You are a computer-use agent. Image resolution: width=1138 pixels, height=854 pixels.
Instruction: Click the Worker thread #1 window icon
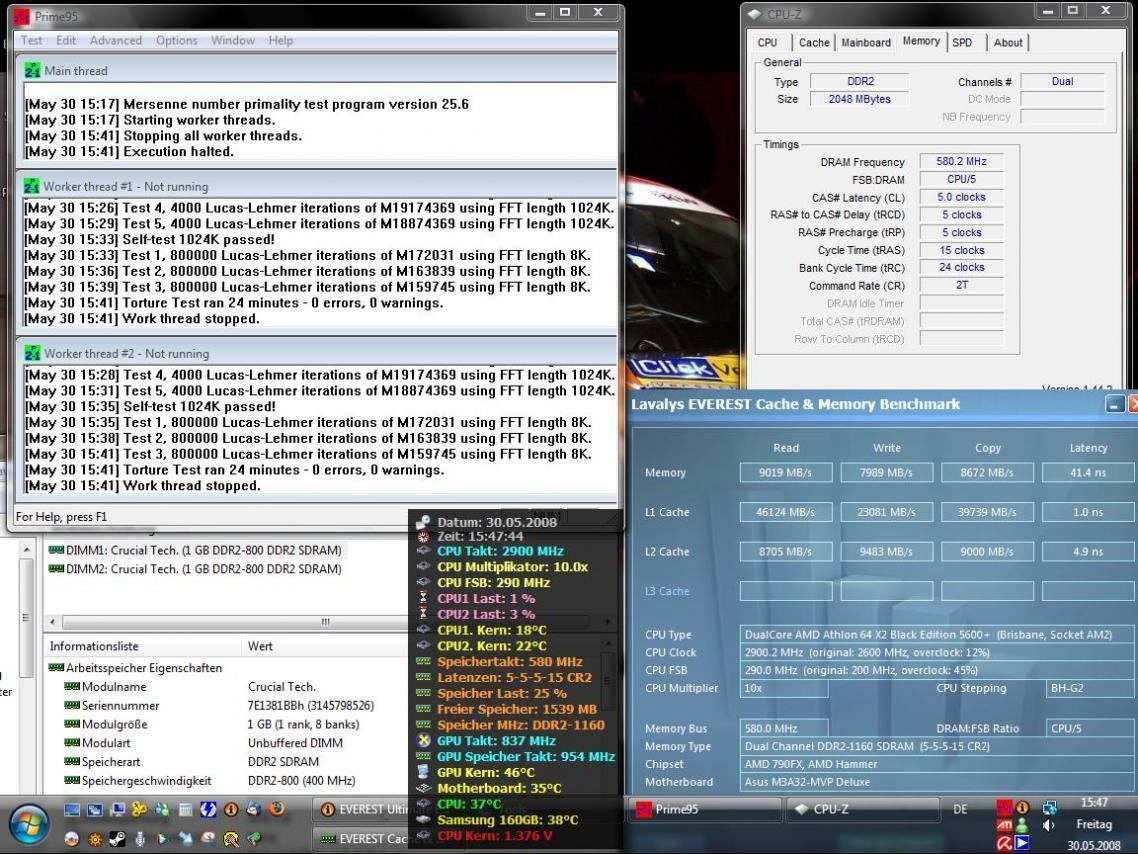point(32,186)
